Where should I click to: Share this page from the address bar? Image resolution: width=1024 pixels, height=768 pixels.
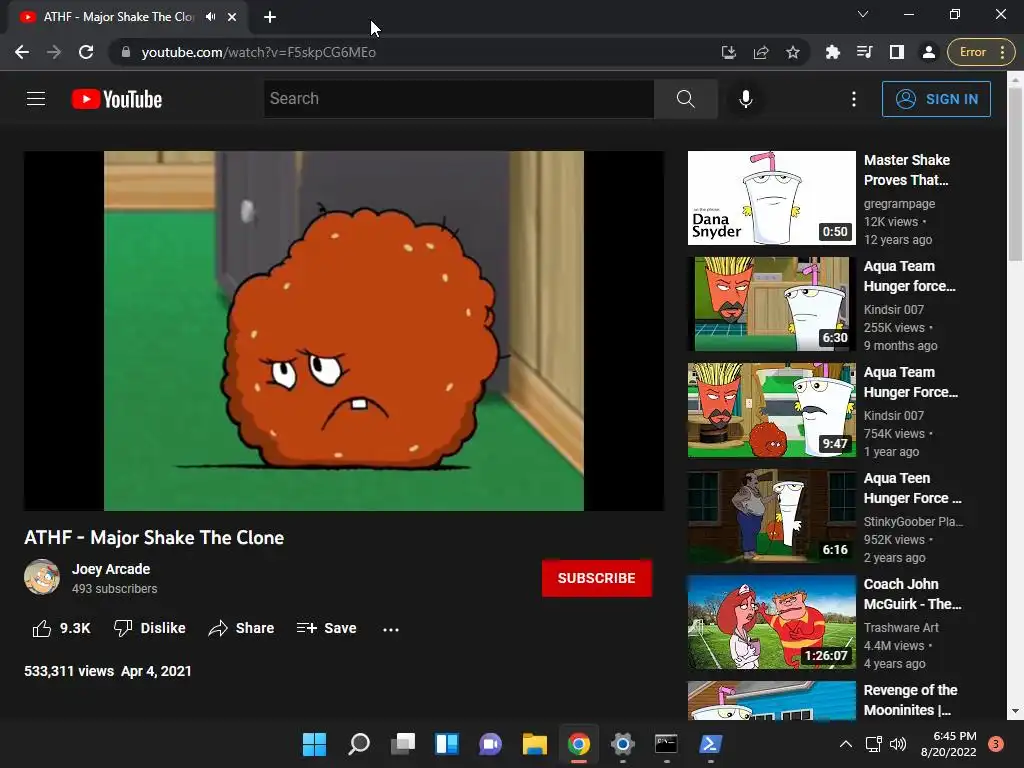click(x=761, y=52)
